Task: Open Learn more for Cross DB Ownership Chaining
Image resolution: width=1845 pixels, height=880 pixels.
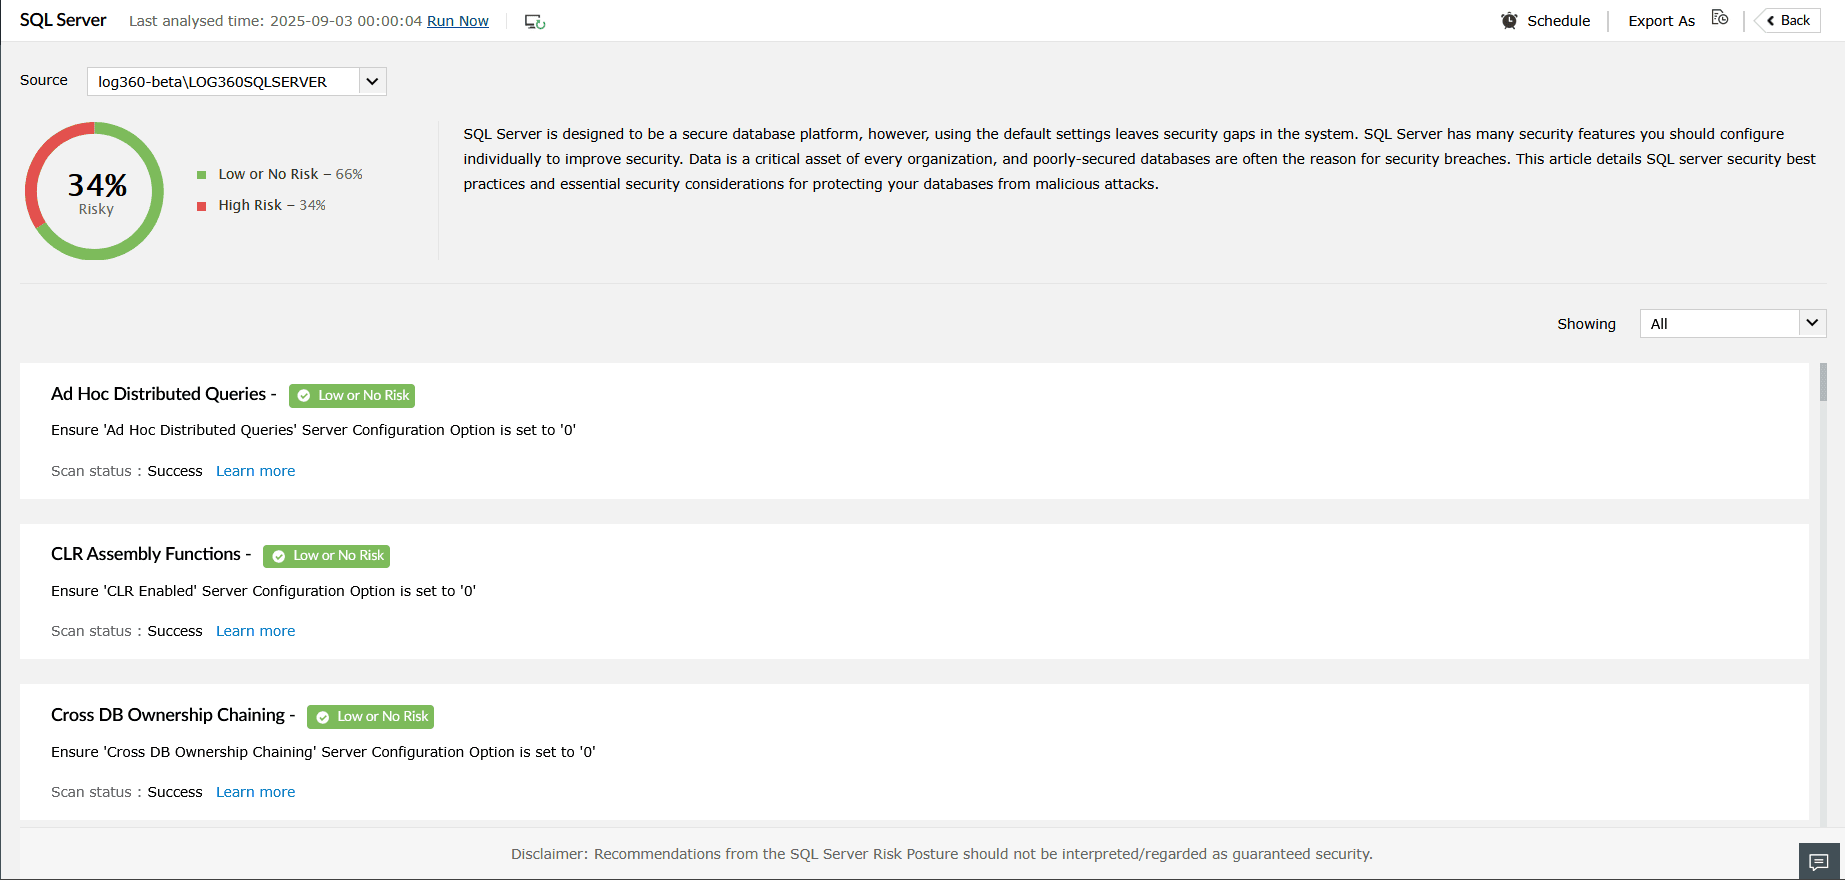Action: [255, 792]
